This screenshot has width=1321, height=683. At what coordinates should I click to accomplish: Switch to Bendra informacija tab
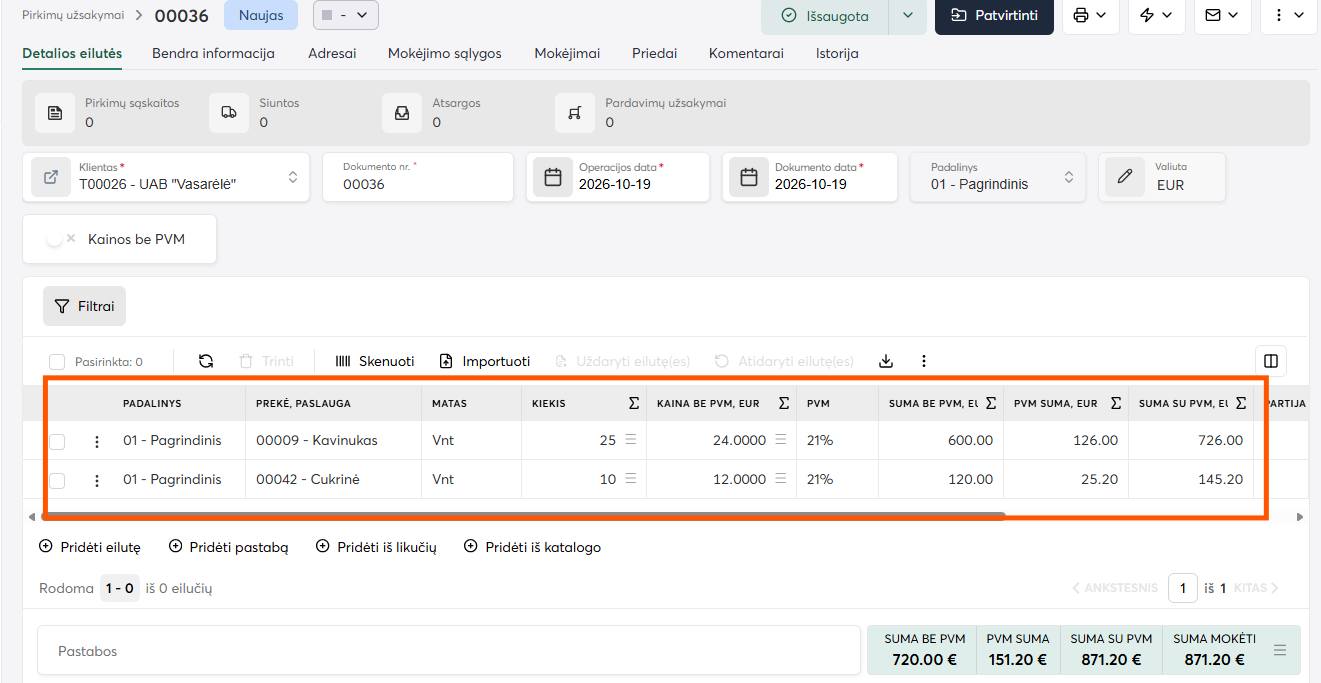(x=213, y=53)
